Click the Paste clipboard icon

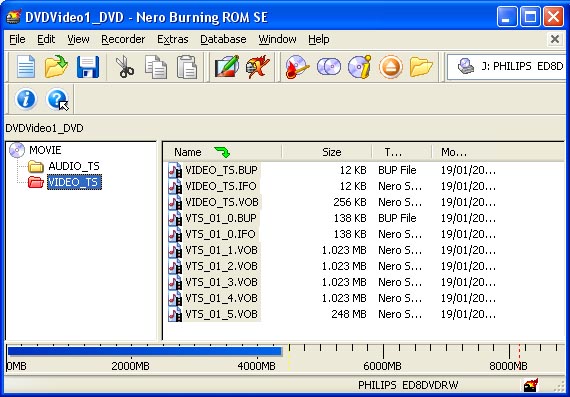pyautogui.click(x=187, y=67)
